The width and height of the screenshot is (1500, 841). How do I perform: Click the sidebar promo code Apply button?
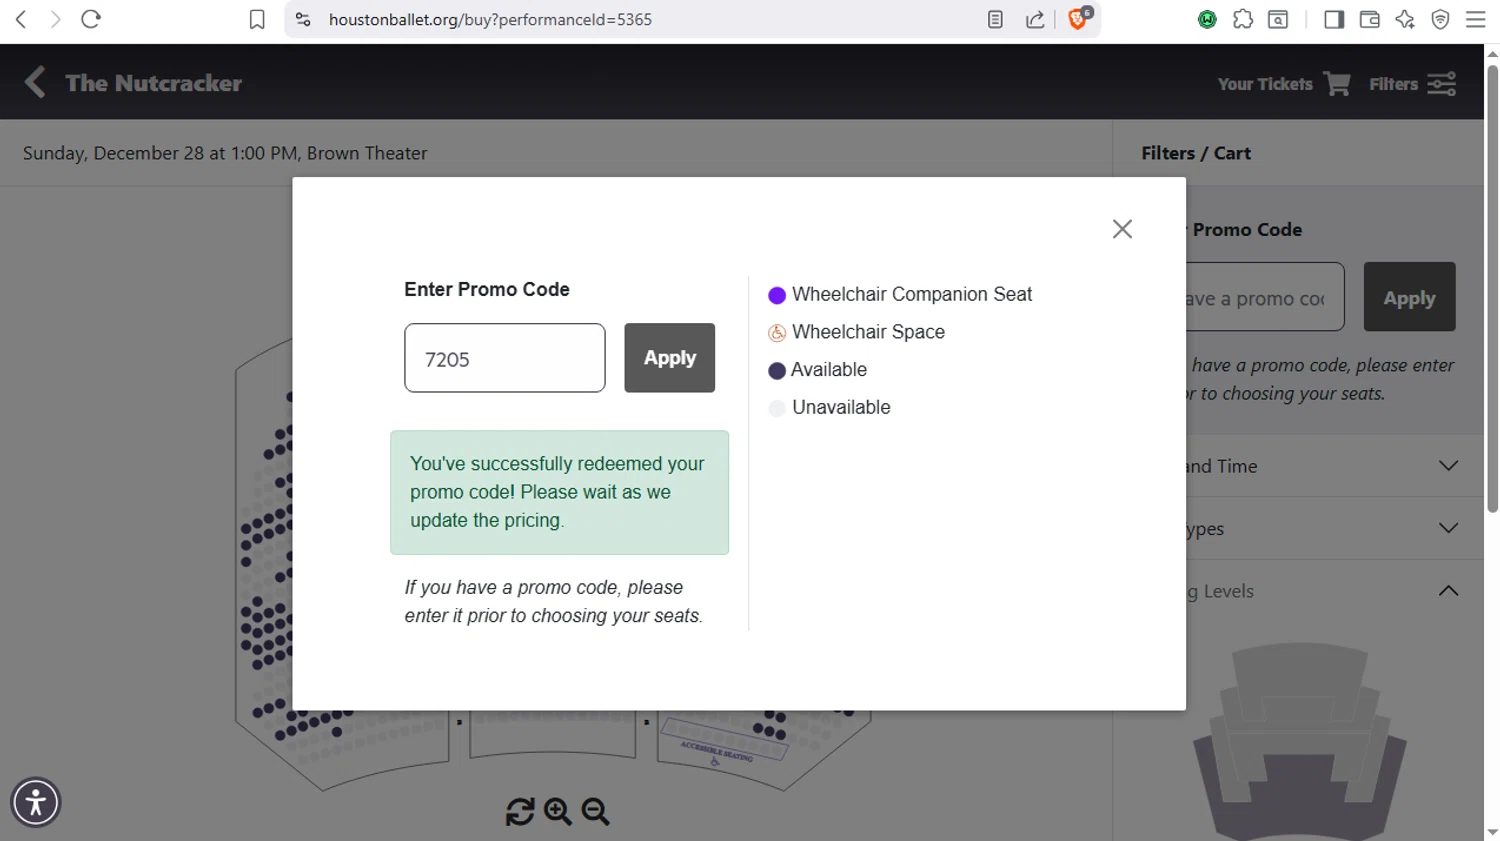coord(1409,297)
